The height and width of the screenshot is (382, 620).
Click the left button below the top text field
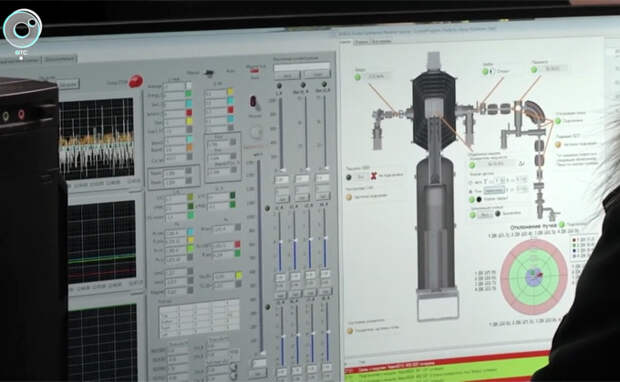(287, 75)
